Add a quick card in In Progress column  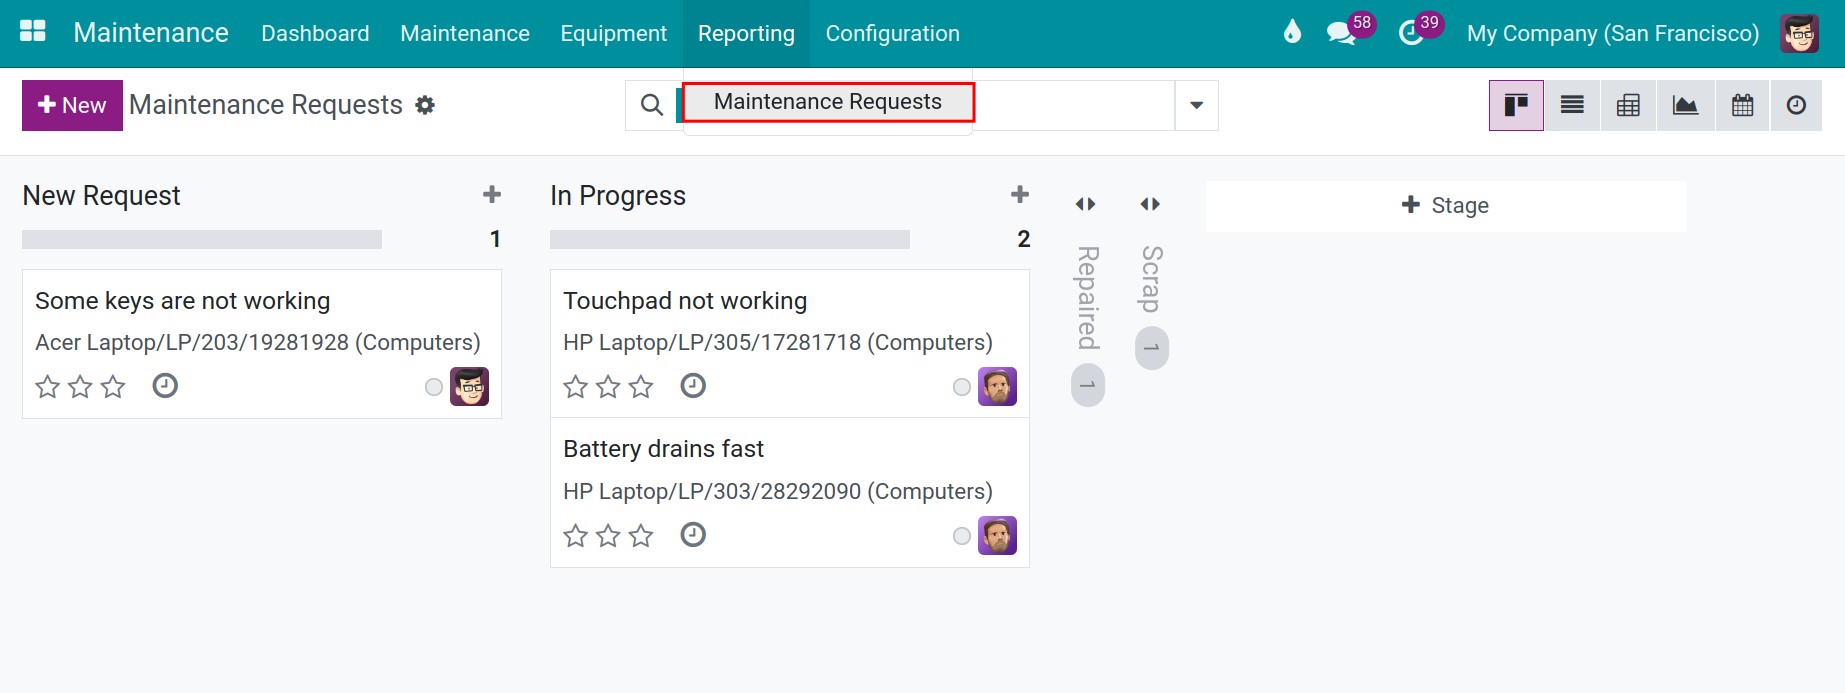[1020, 194]
